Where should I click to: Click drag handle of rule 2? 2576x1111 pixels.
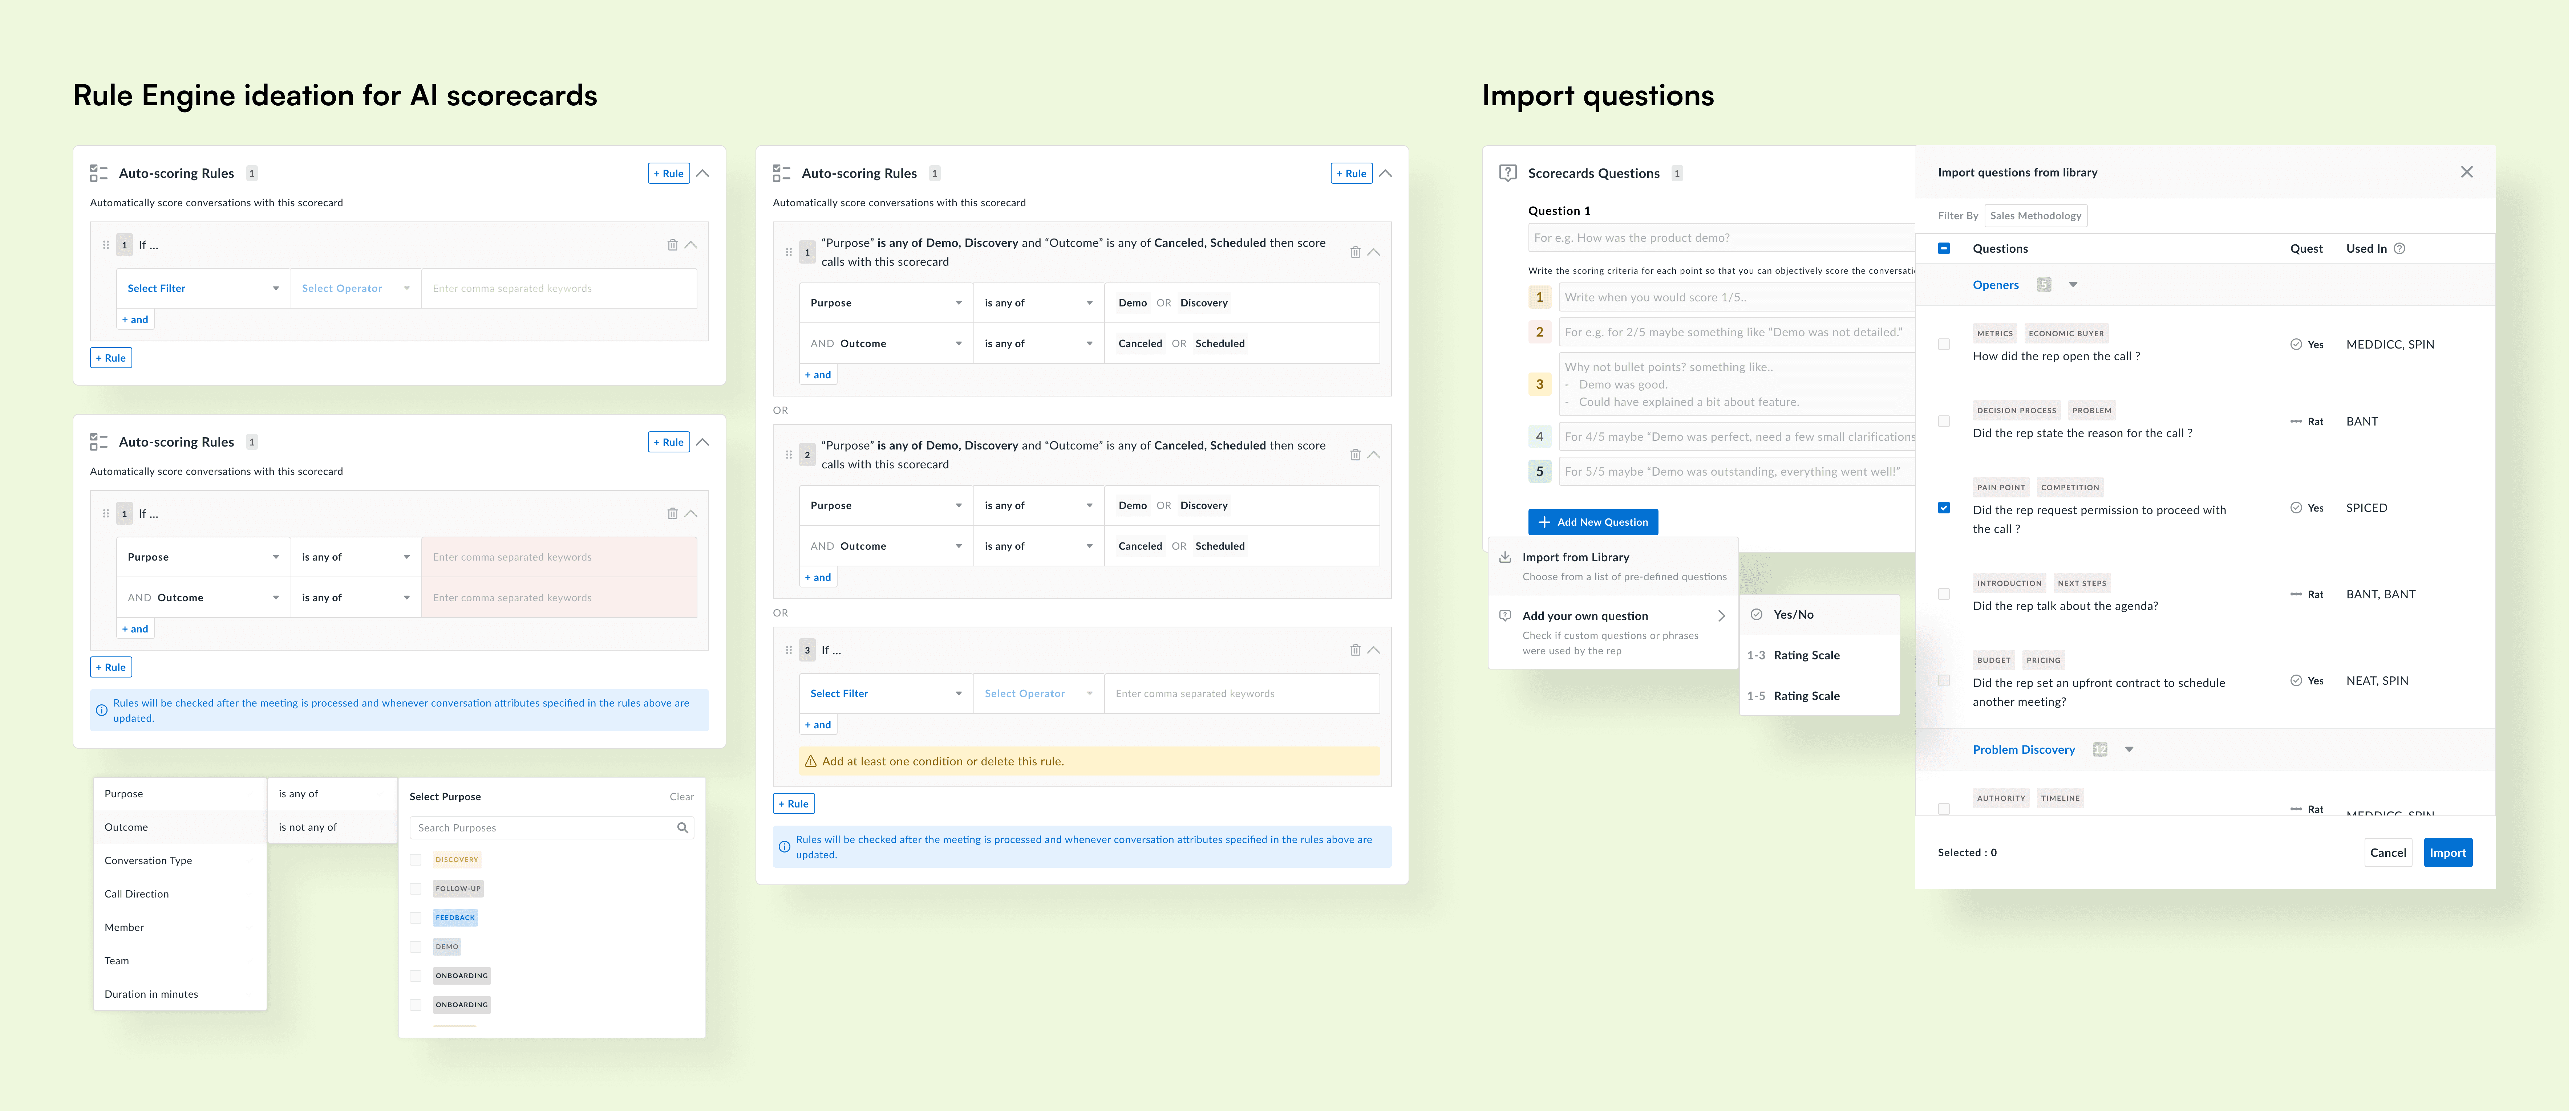[x=789, y=455]
